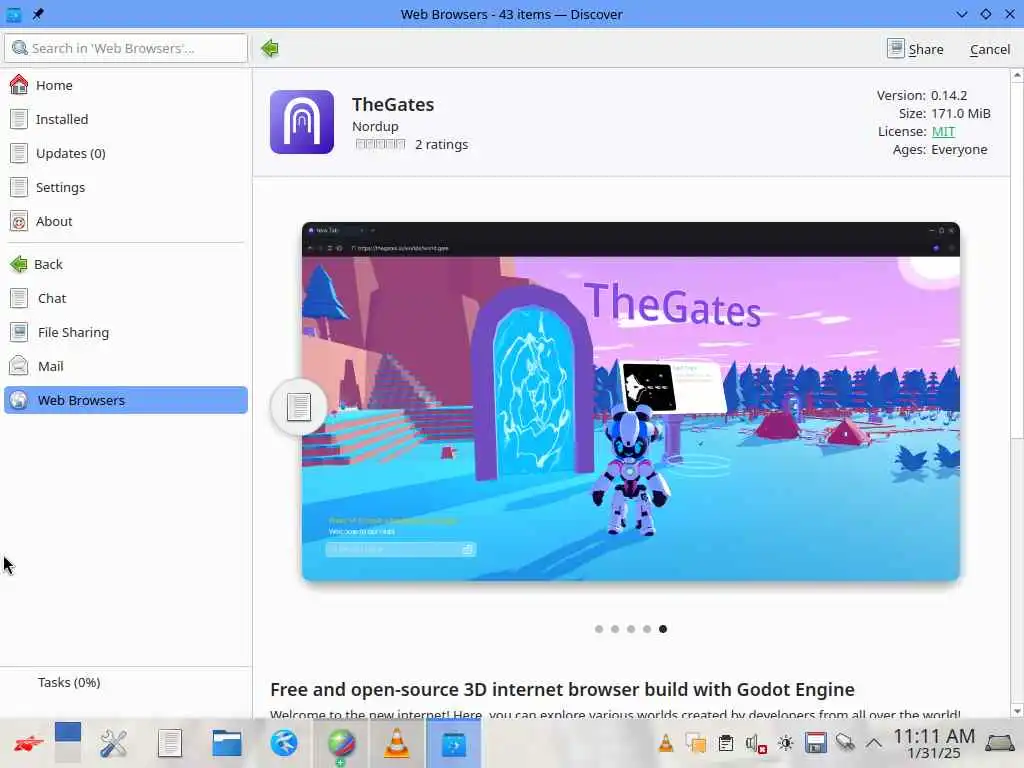The height and width of the screenshot is (768, 1024).
Task: Click the show desktop icon
Action: (1000, 743)
